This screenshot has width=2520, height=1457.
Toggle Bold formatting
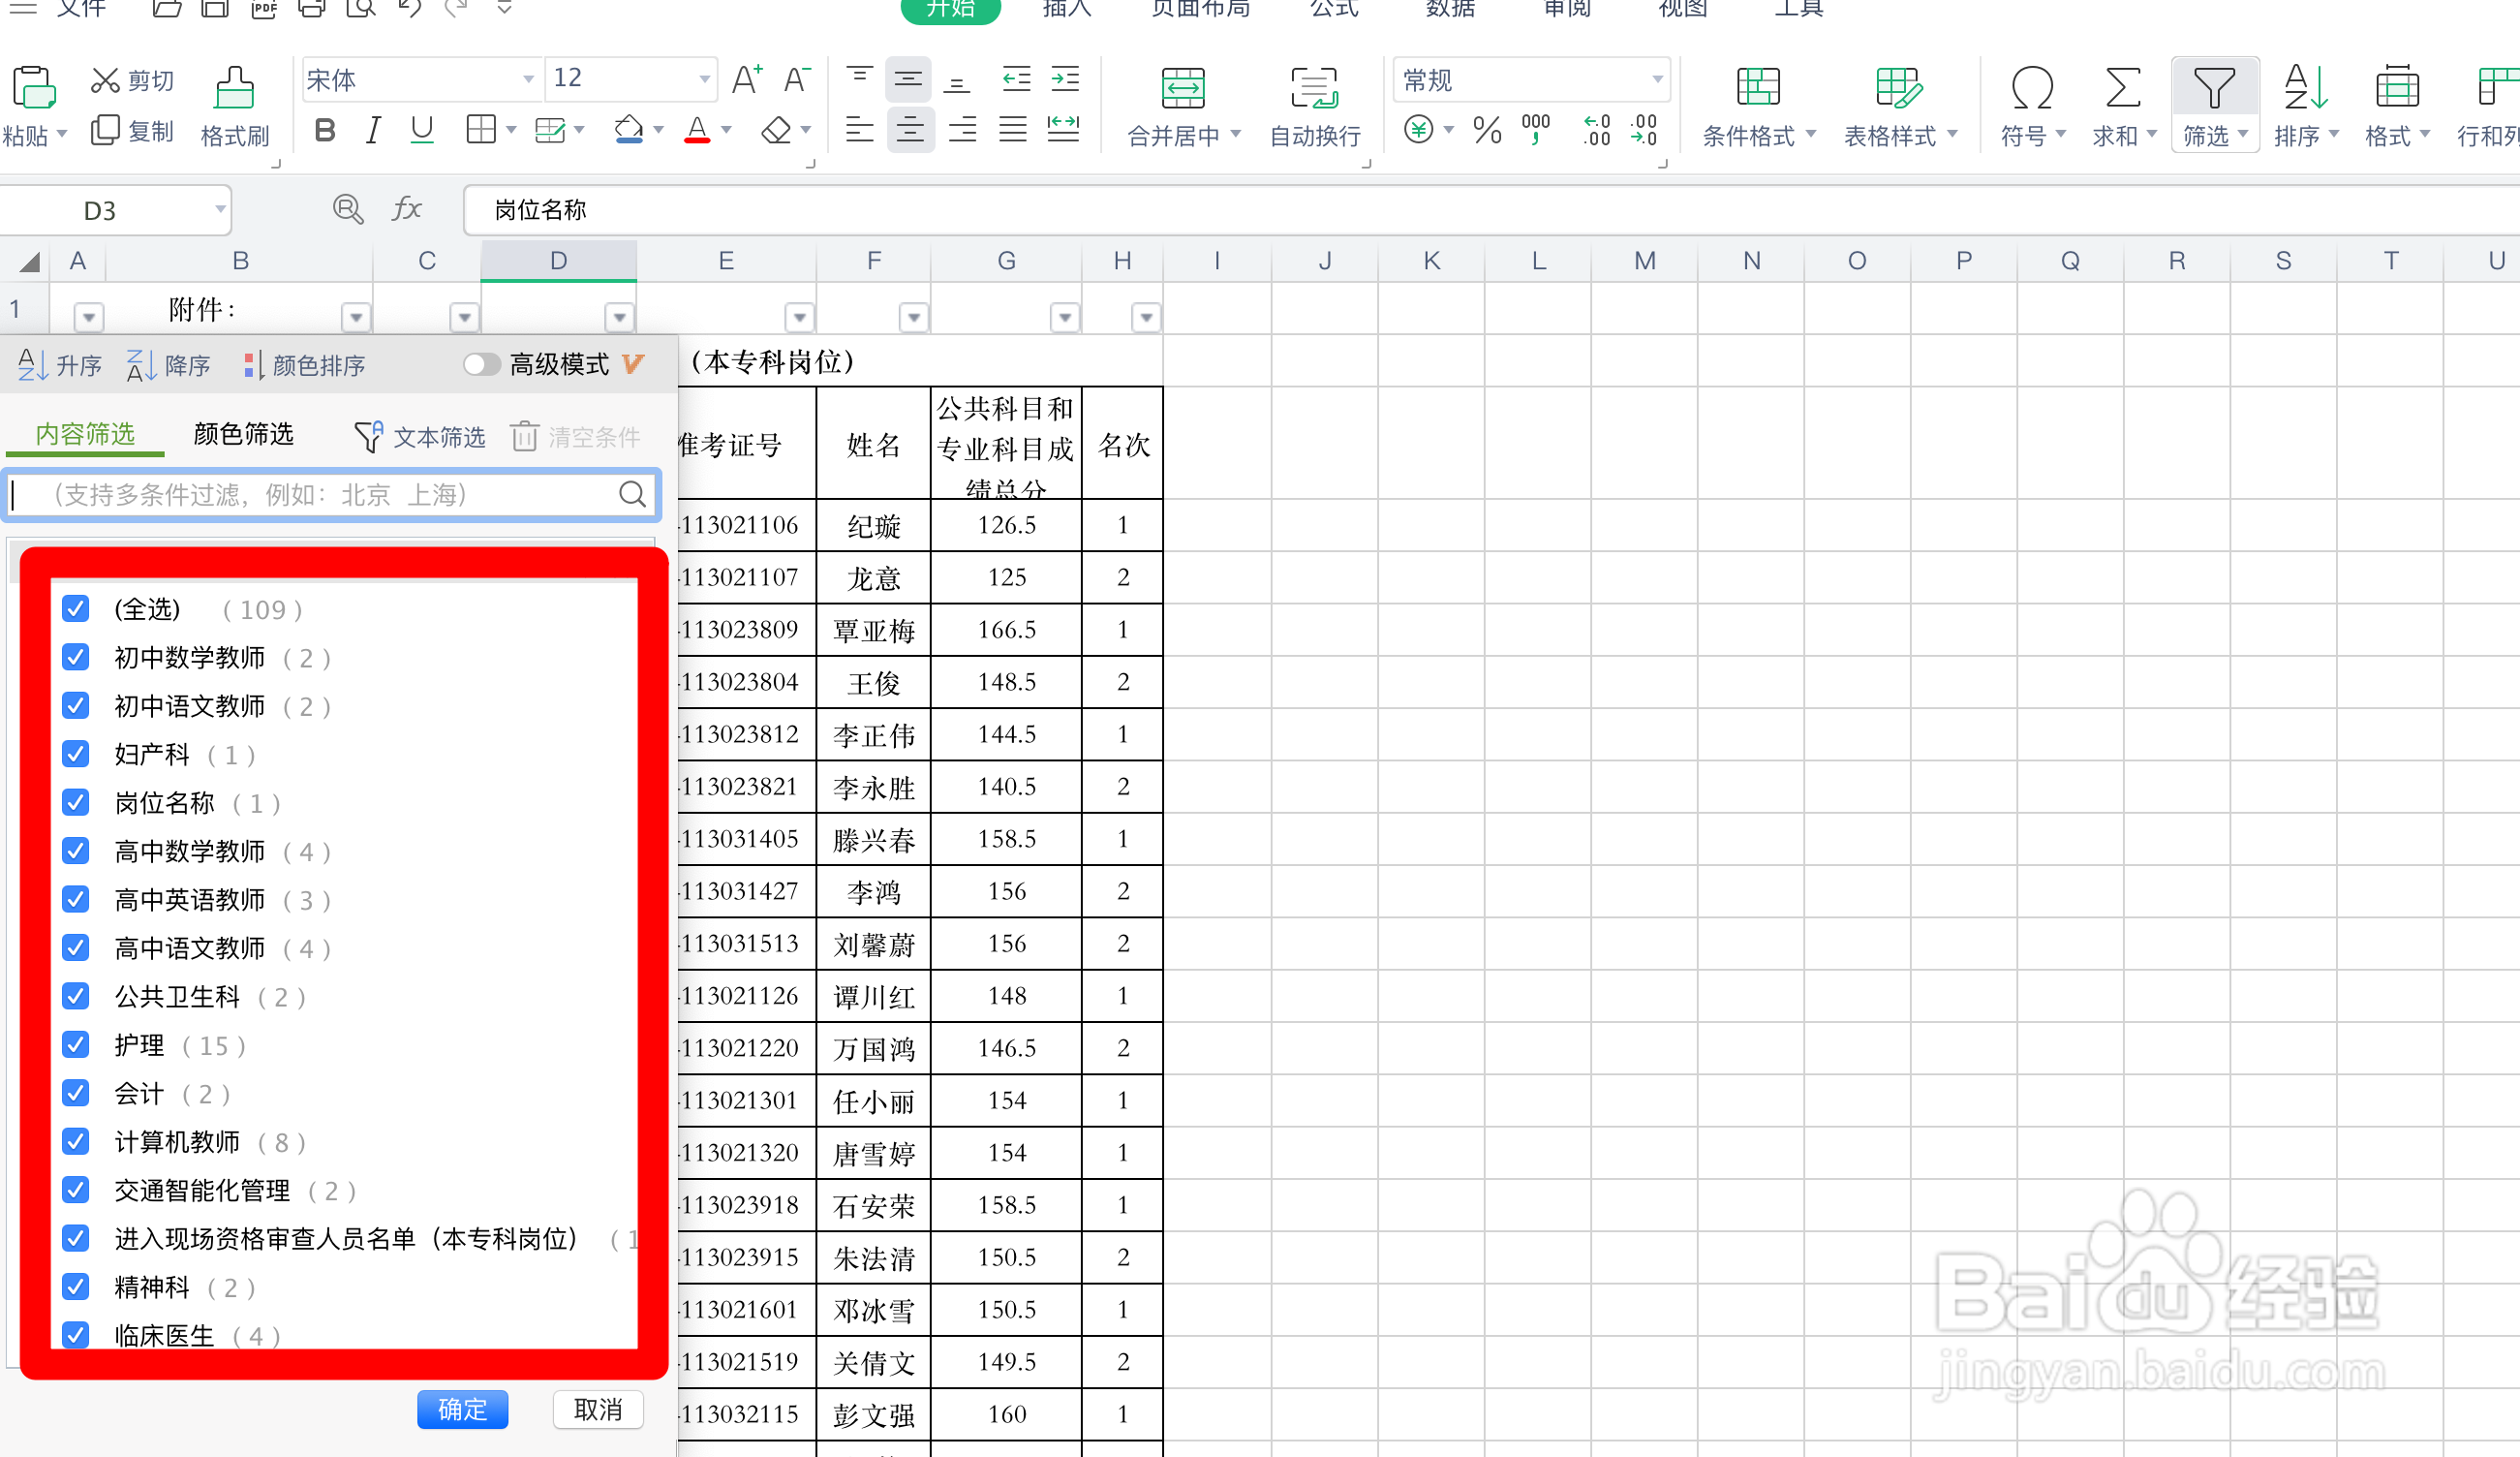[325, 130]
